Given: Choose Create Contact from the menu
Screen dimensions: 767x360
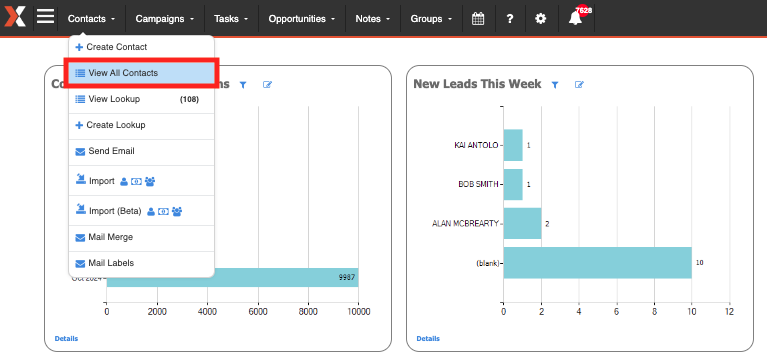Looking at the screenshot, I should click(141, 47).
